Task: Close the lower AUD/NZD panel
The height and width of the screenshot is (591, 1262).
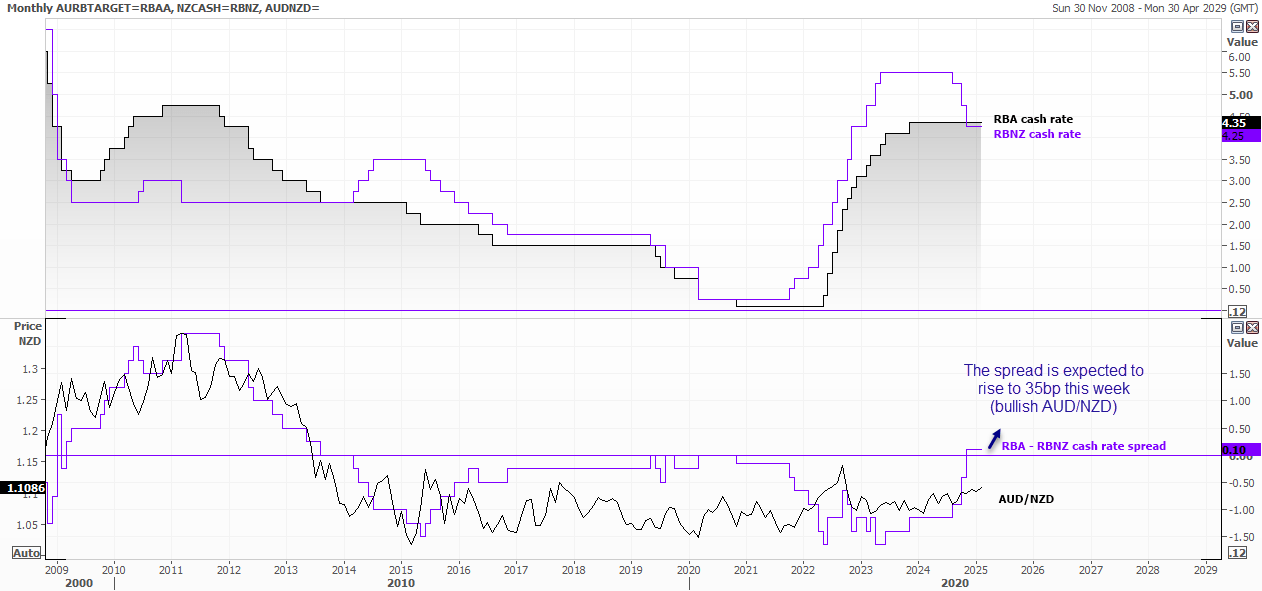Action: (x=1251, y=327)
